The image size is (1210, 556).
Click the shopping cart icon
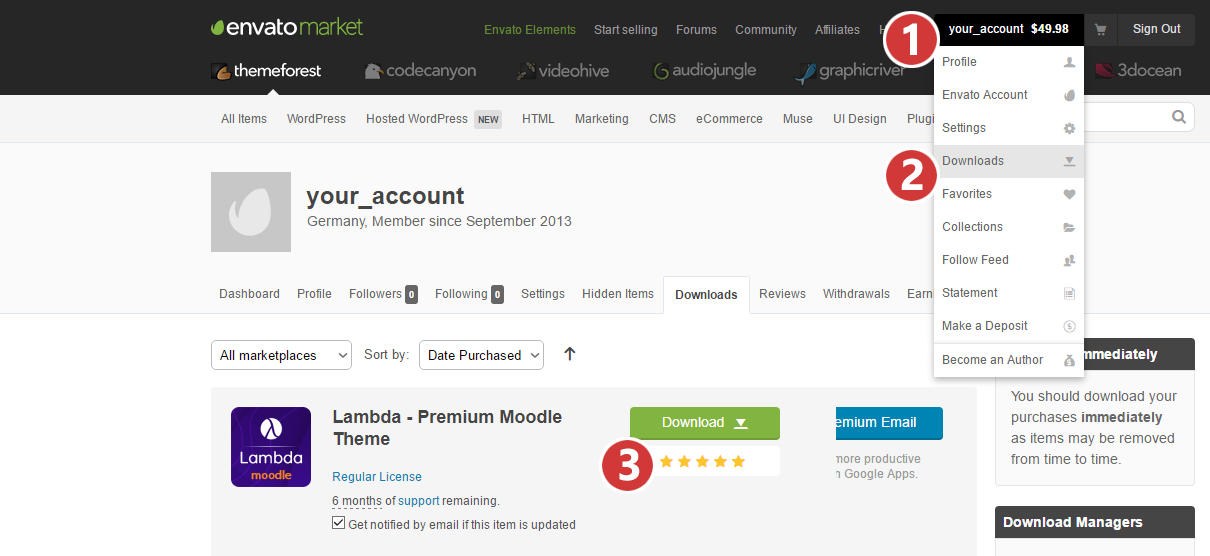[x=1100, y=30]
